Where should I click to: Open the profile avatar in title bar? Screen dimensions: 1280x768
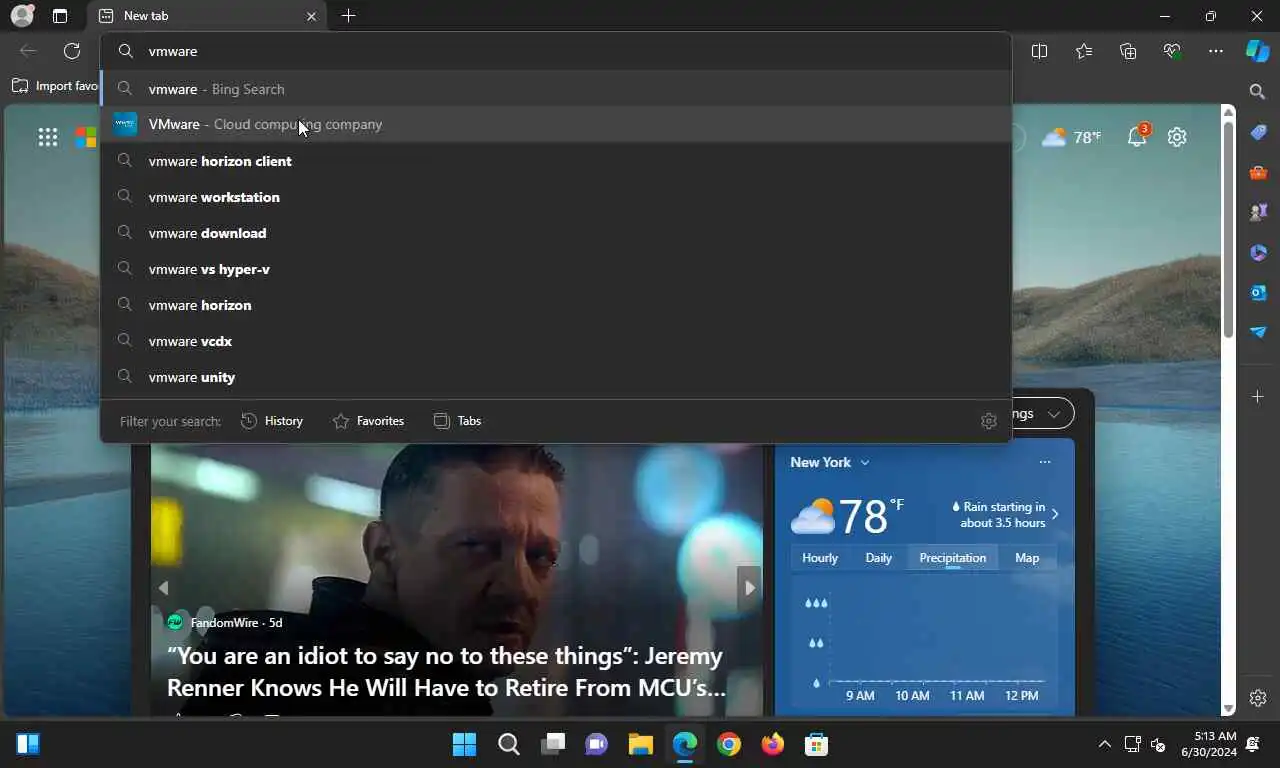(x=22, y=16)
